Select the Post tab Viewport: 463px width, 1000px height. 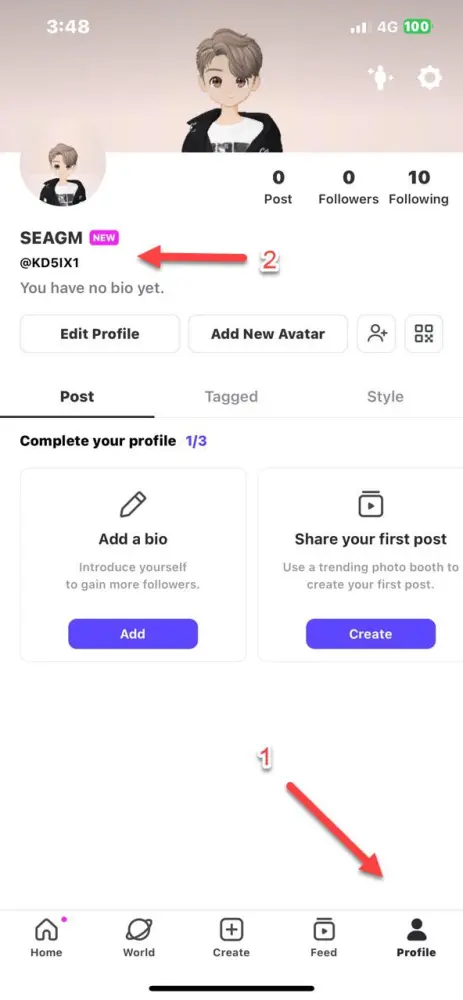77,397
